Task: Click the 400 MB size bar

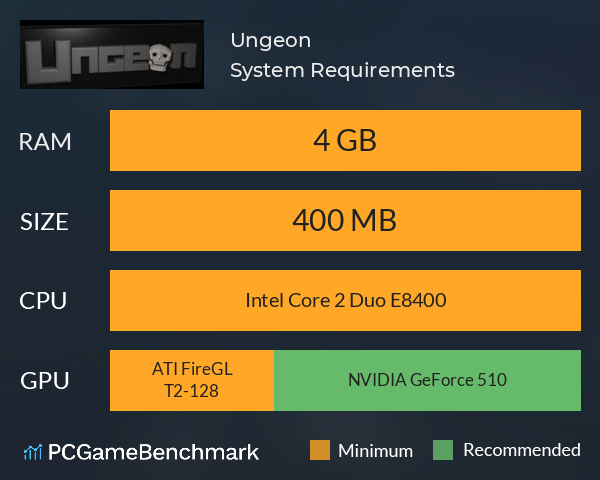Action: 345,220
